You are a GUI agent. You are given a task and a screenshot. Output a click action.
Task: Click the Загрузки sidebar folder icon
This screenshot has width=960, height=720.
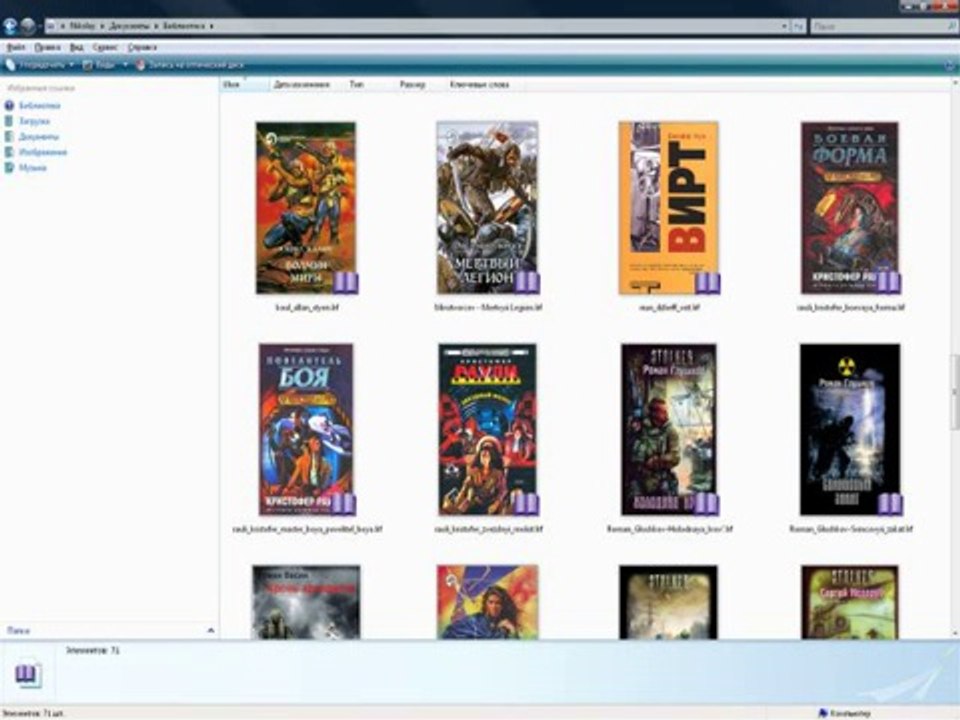(9, 121)
